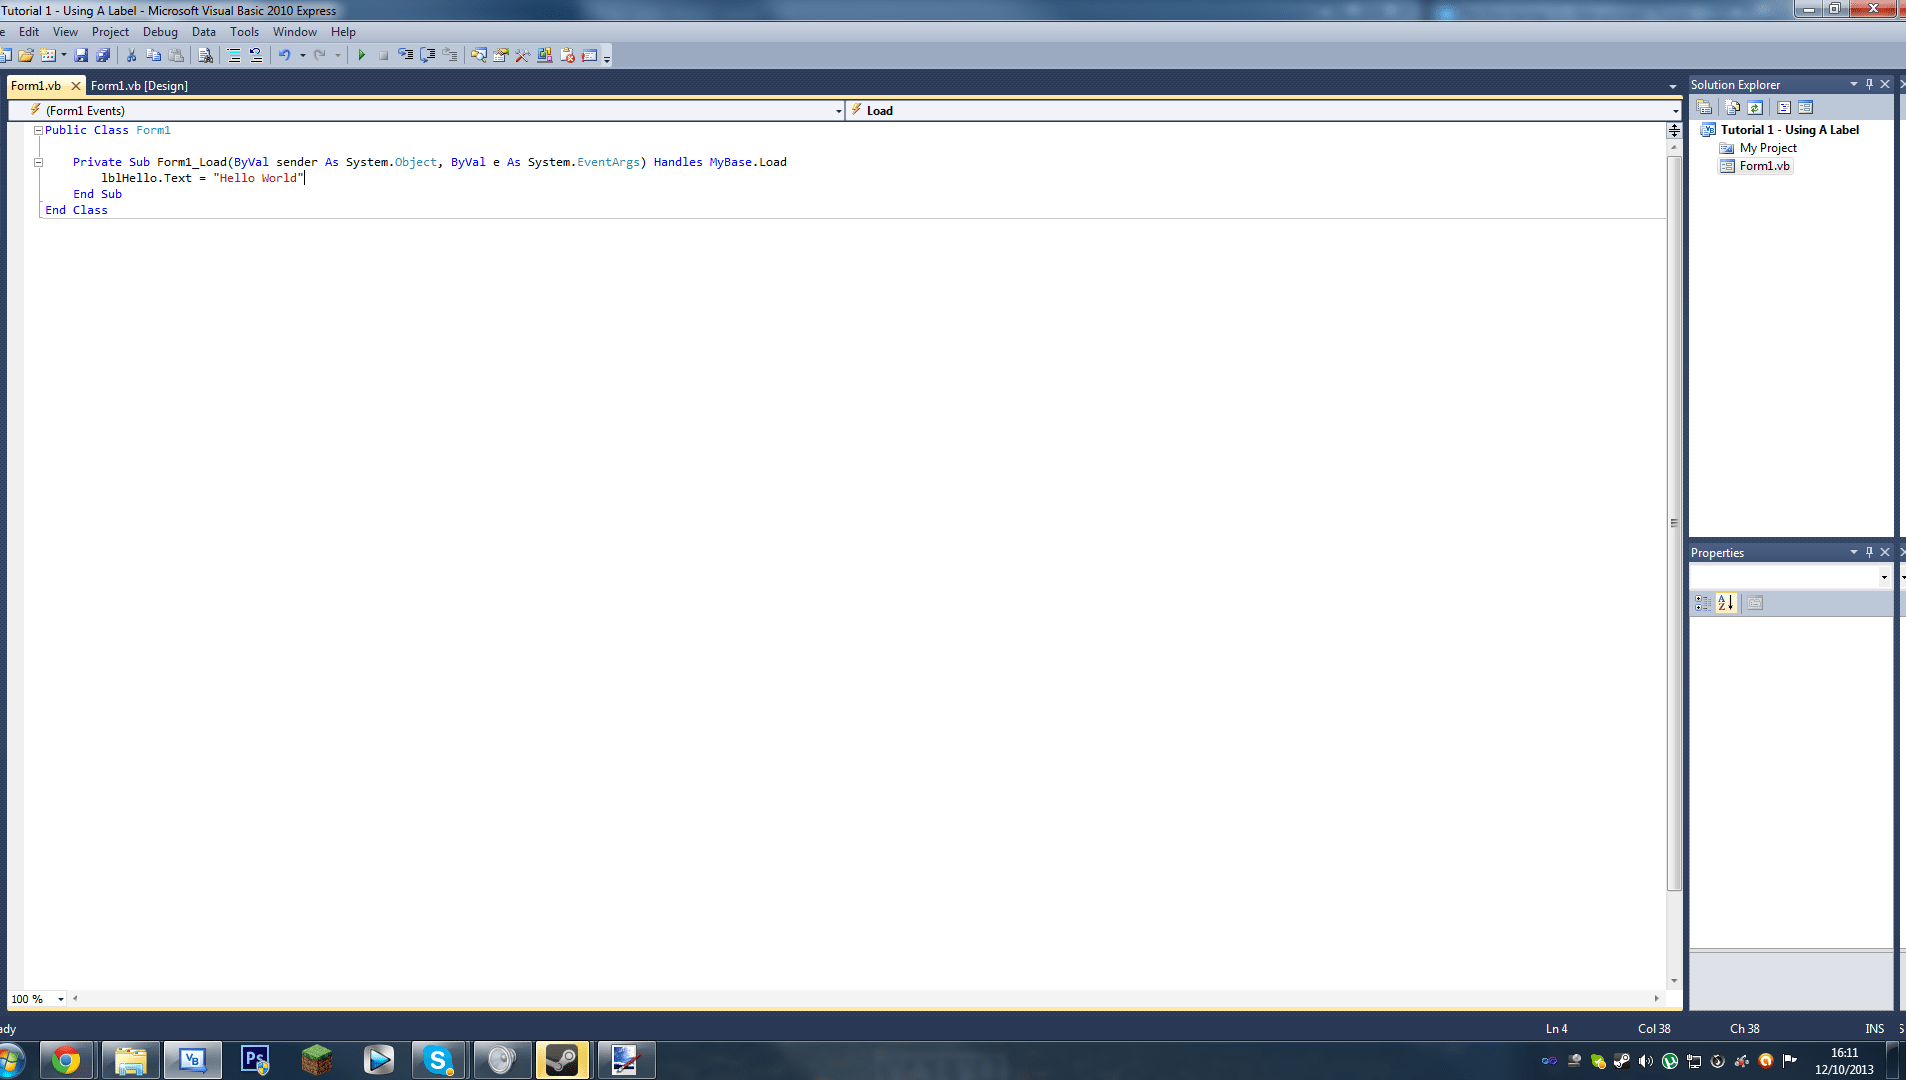Refresh the Solution Explorer
The width and height of the screenshot is (1906, 1080).
coord(1755,108)
